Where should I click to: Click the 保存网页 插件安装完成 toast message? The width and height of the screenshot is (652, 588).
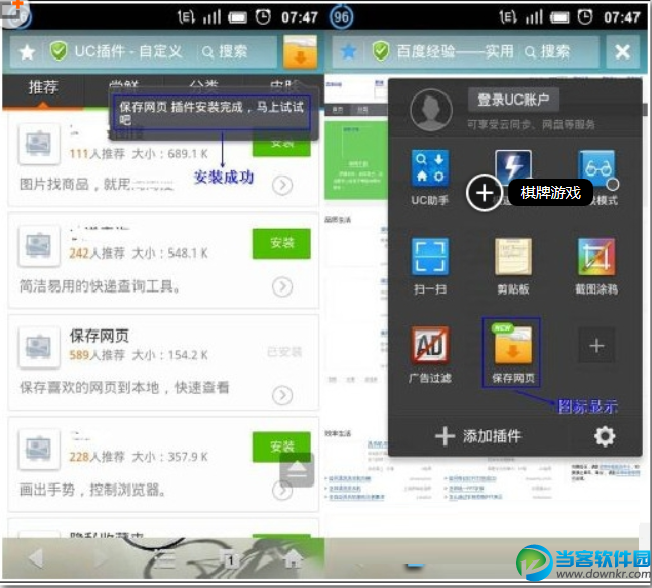[x=211, y=113]
